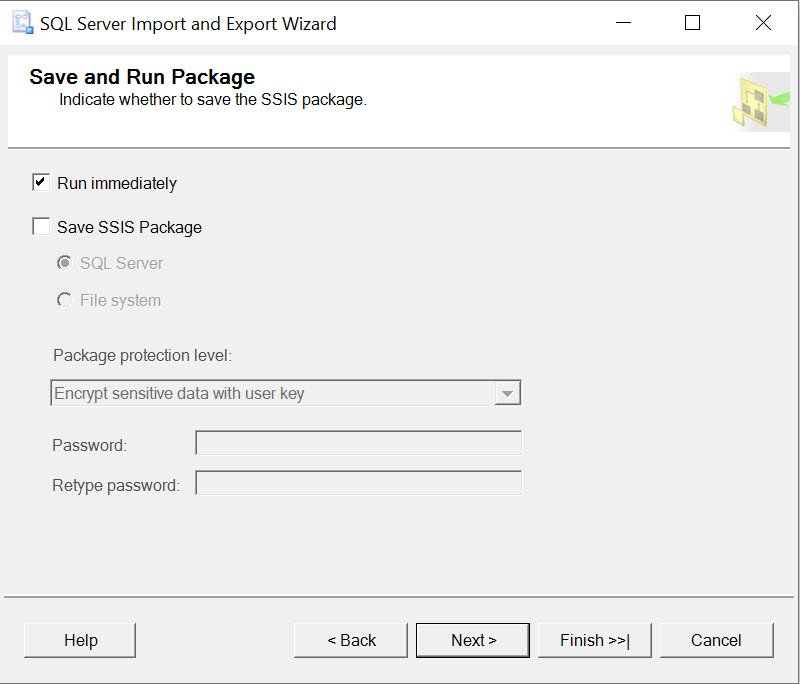Screen dimensions: 800x684
Task: Click the 'Indicate whether to save the SSIS package.' text
Action: (213, 99)
